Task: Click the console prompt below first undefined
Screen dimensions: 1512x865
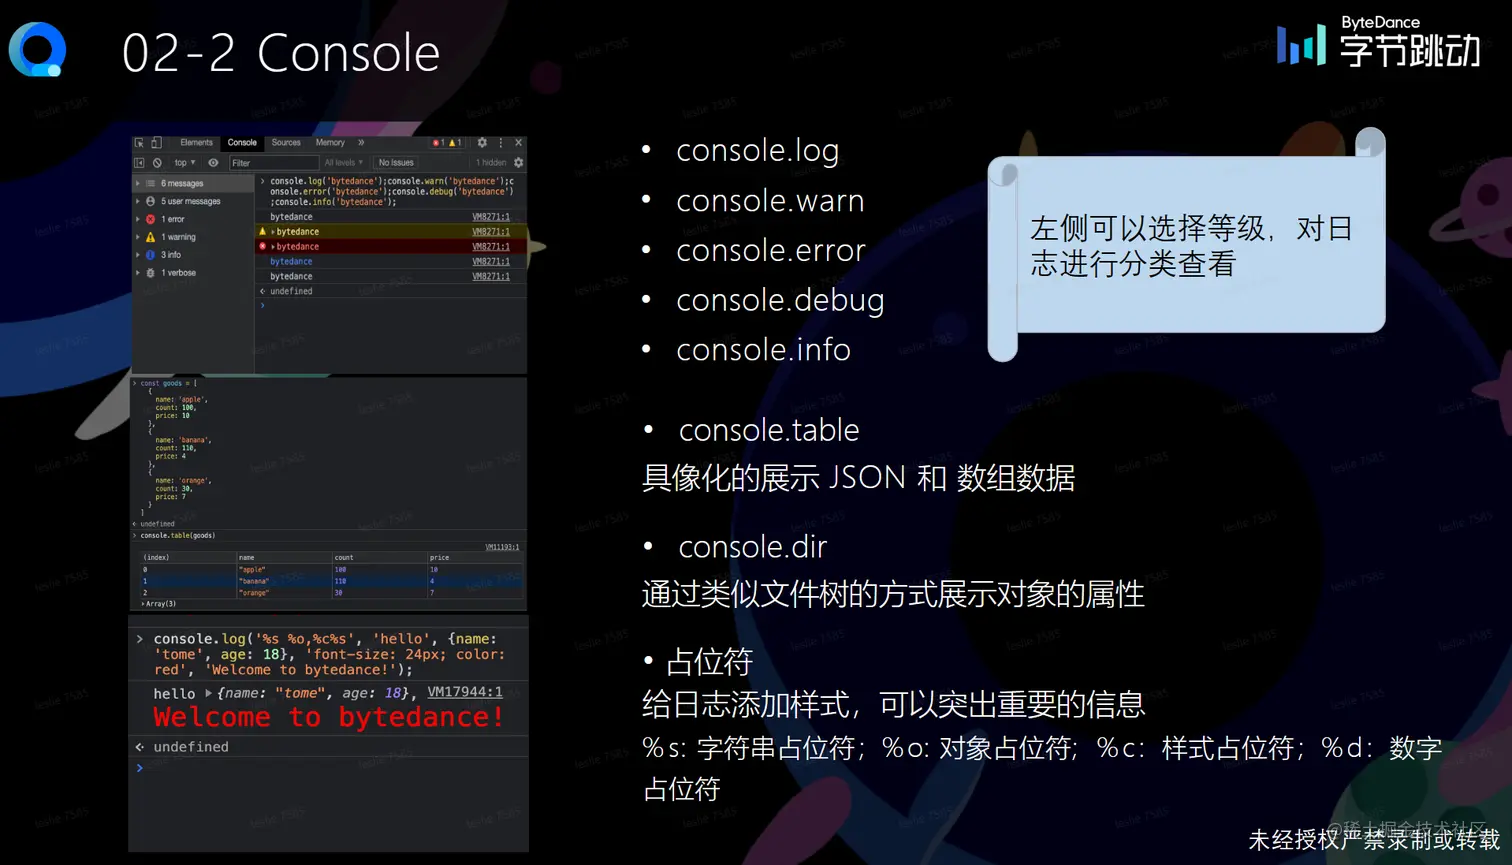Action: point(390,306)
